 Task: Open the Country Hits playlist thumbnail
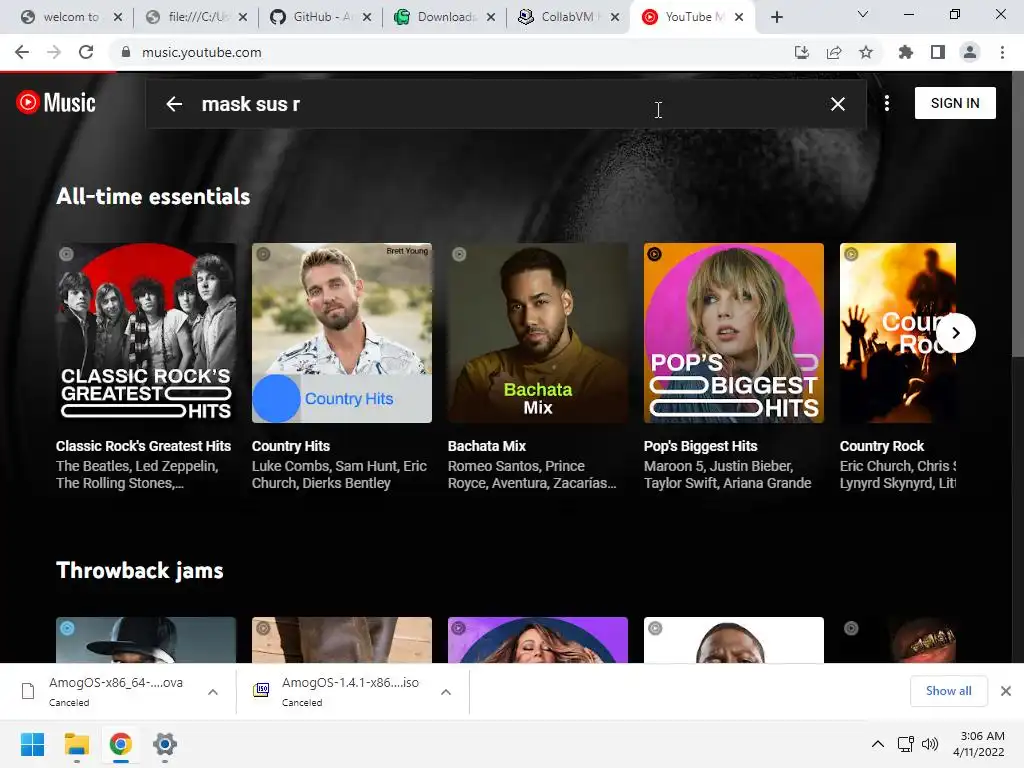point(342,333)
